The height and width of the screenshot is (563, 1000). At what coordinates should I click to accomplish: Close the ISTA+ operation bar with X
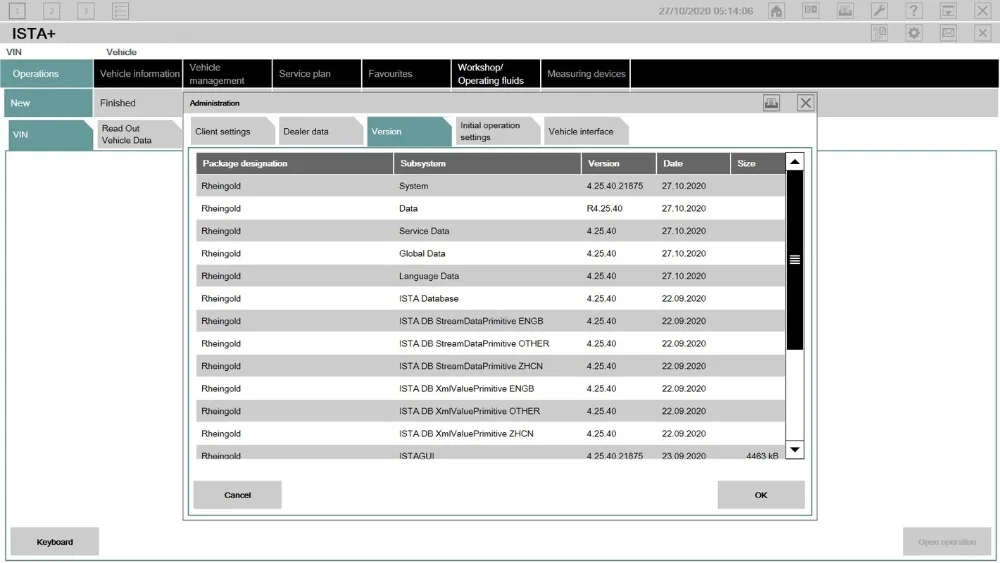point(983,33)
